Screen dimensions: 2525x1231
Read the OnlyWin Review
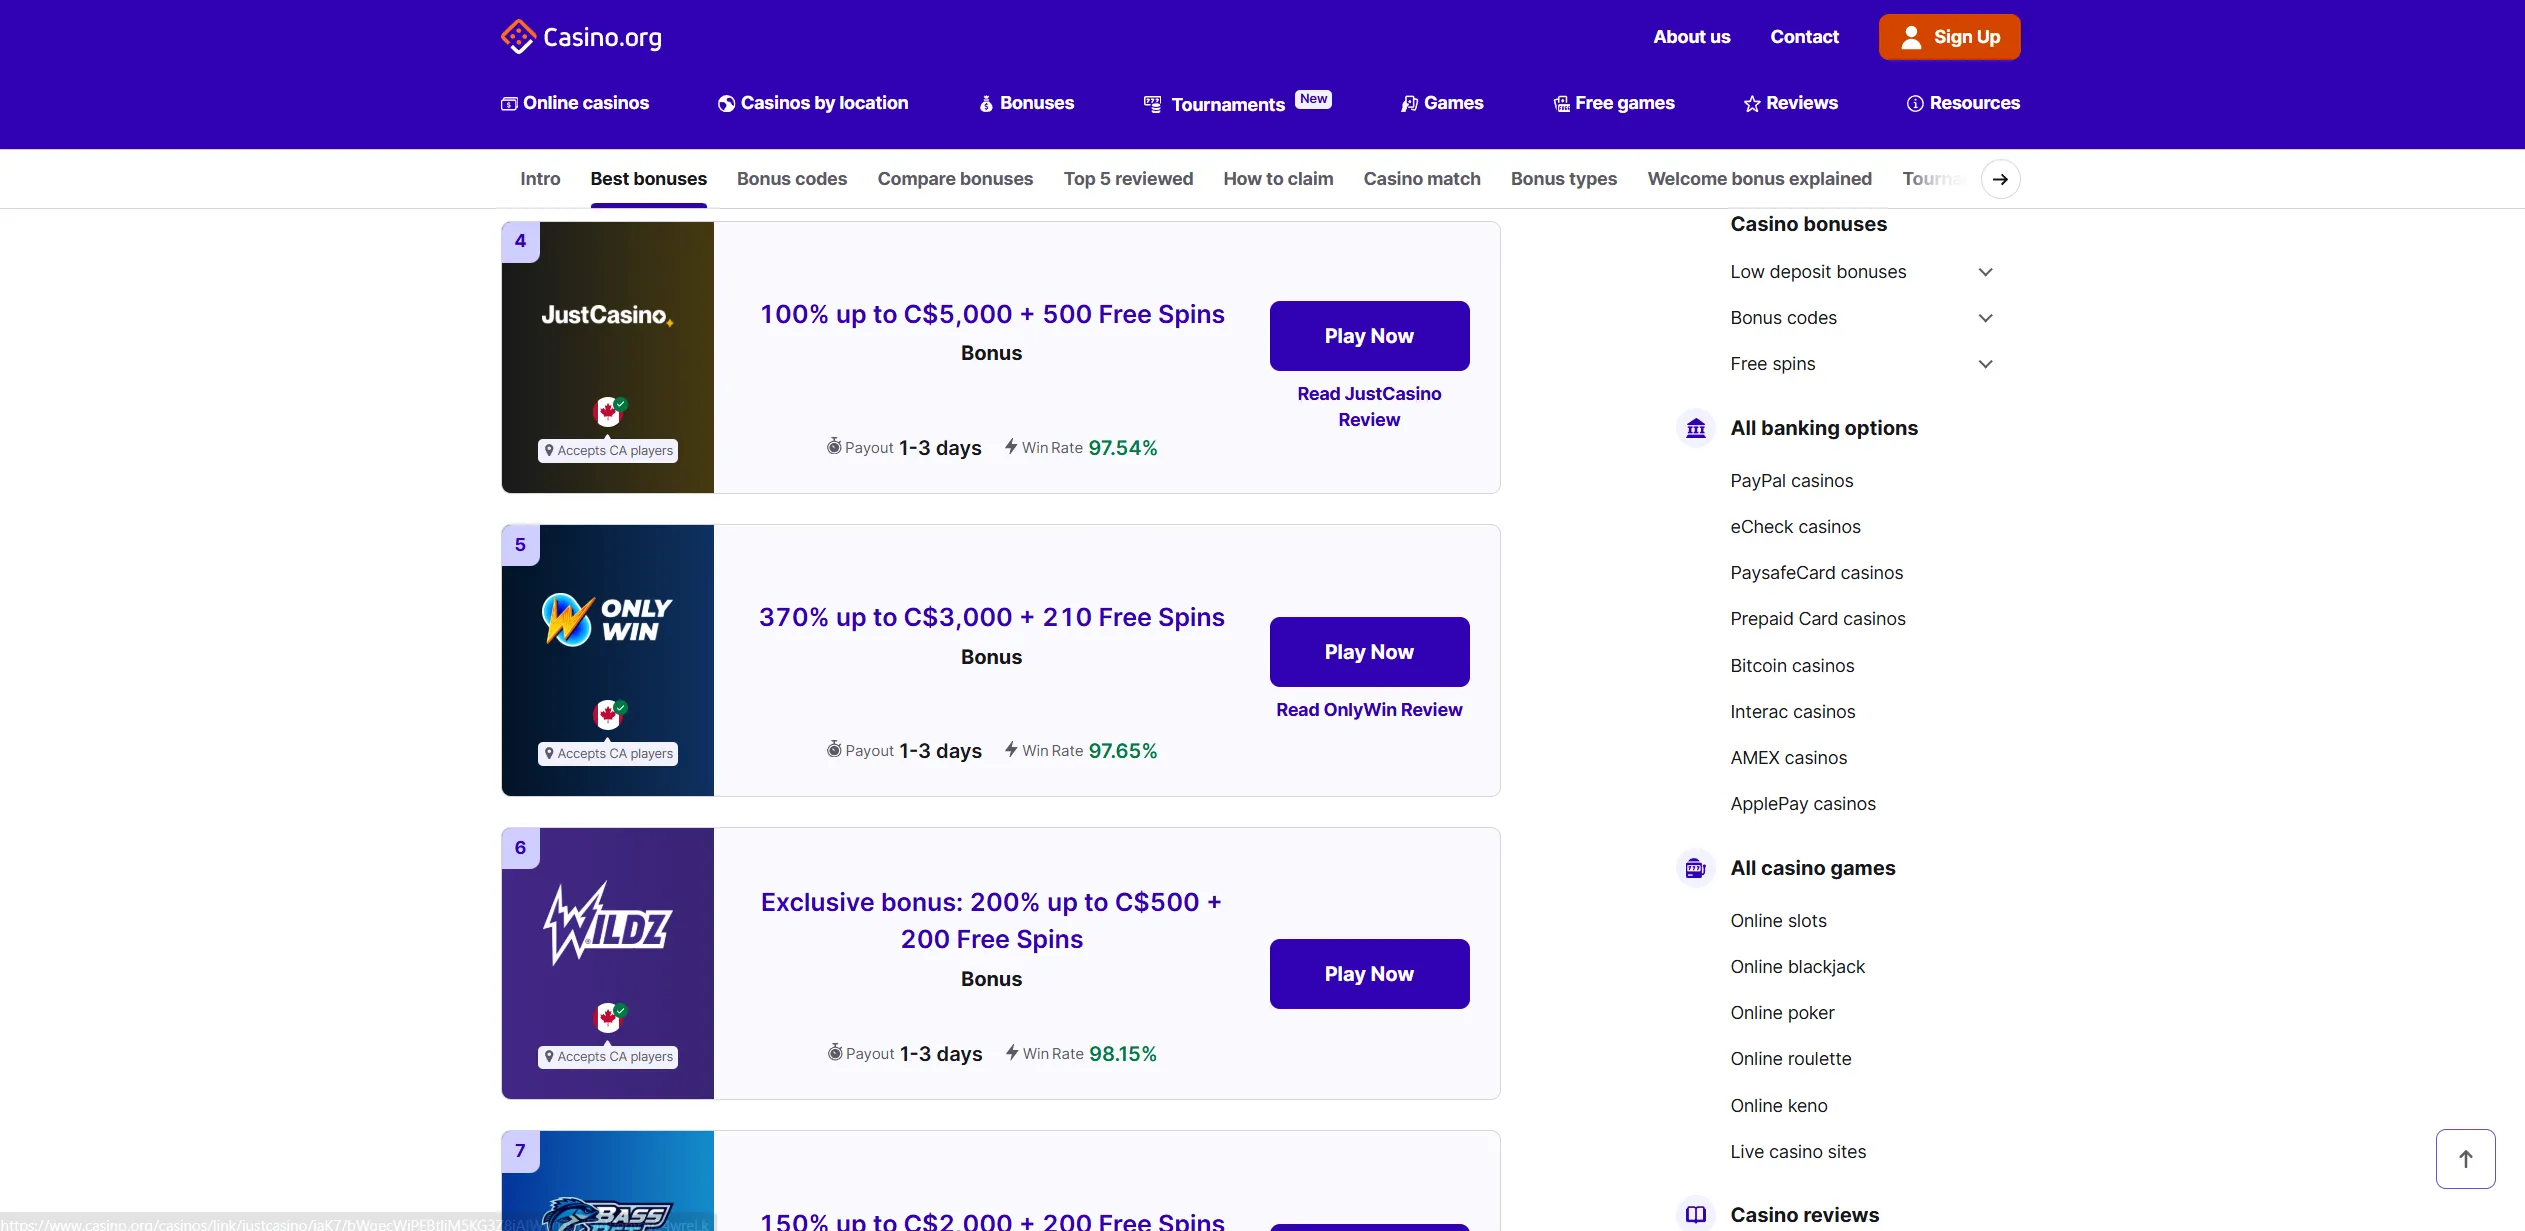[1369, 710]
